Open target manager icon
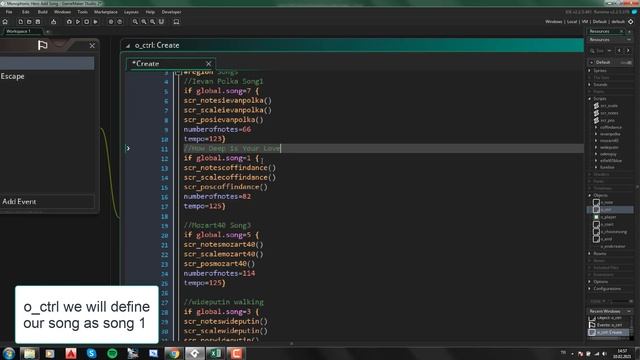This screenshot has height=360, width=640. click(631, 22)
